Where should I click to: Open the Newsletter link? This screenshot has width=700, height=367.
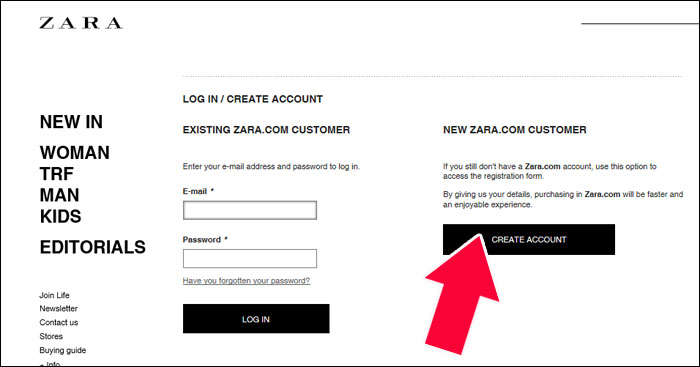click(x=58, y=309)
